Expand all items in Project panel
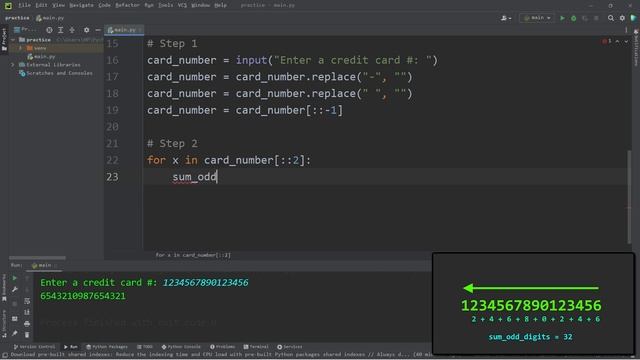Screen dimensions: 640x360 click(x=60, y=30)
